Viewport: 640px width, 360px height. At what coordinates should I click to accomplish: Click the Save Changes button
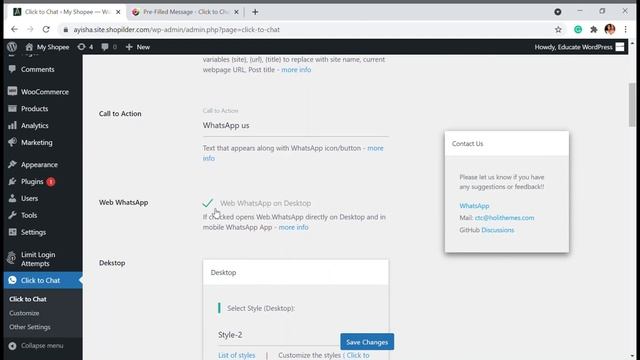tap(367, 342)
